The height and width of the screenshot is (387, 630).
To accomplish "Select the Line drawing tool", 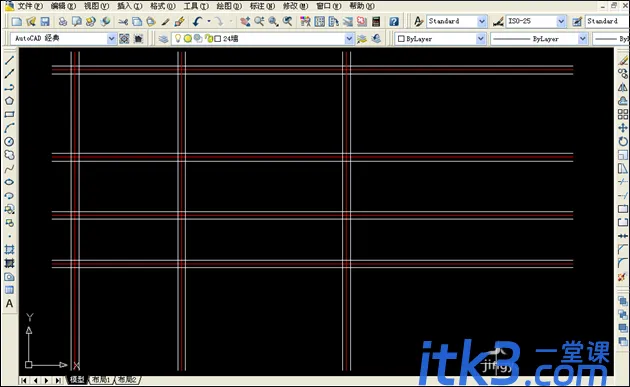I will [9, 60].
